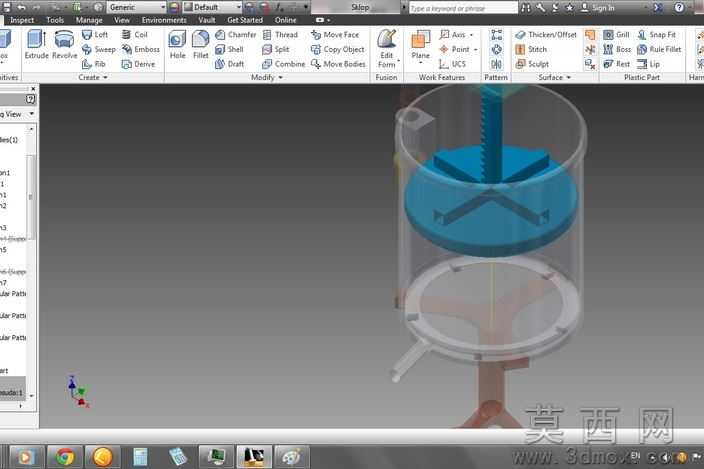The height and width of the screenshot is (469, 704).
Task: Select the Revolve tool
Action: 65,44
